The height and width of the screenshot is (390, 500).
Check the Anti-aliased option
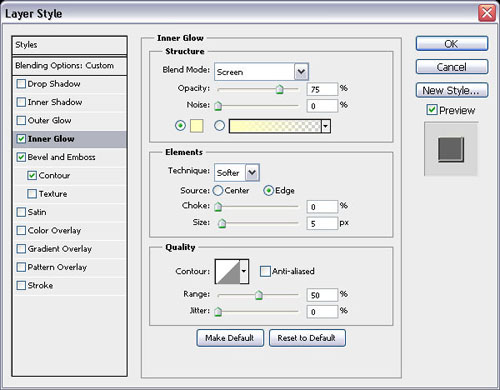[x=265, y=271]
